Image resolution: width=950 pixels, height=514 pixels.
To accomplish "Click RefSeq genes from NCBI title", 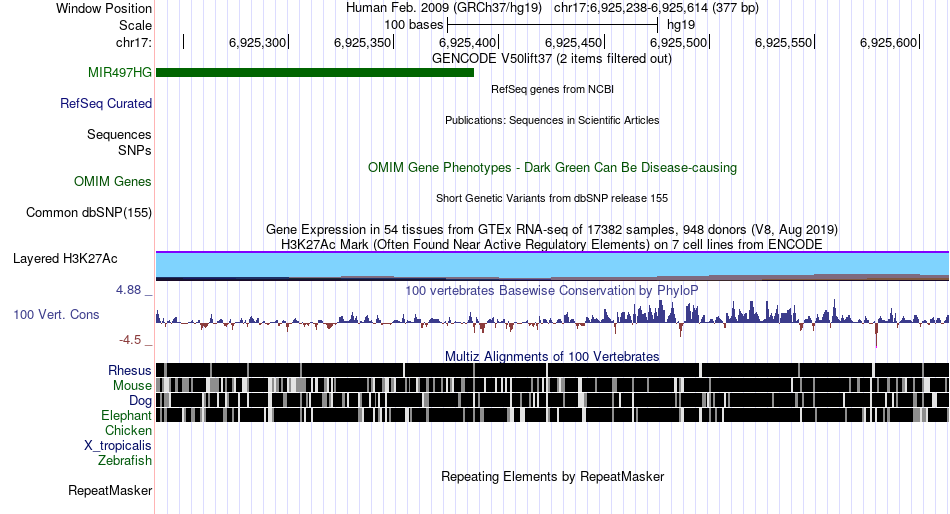I will click(x=553, y=89).
